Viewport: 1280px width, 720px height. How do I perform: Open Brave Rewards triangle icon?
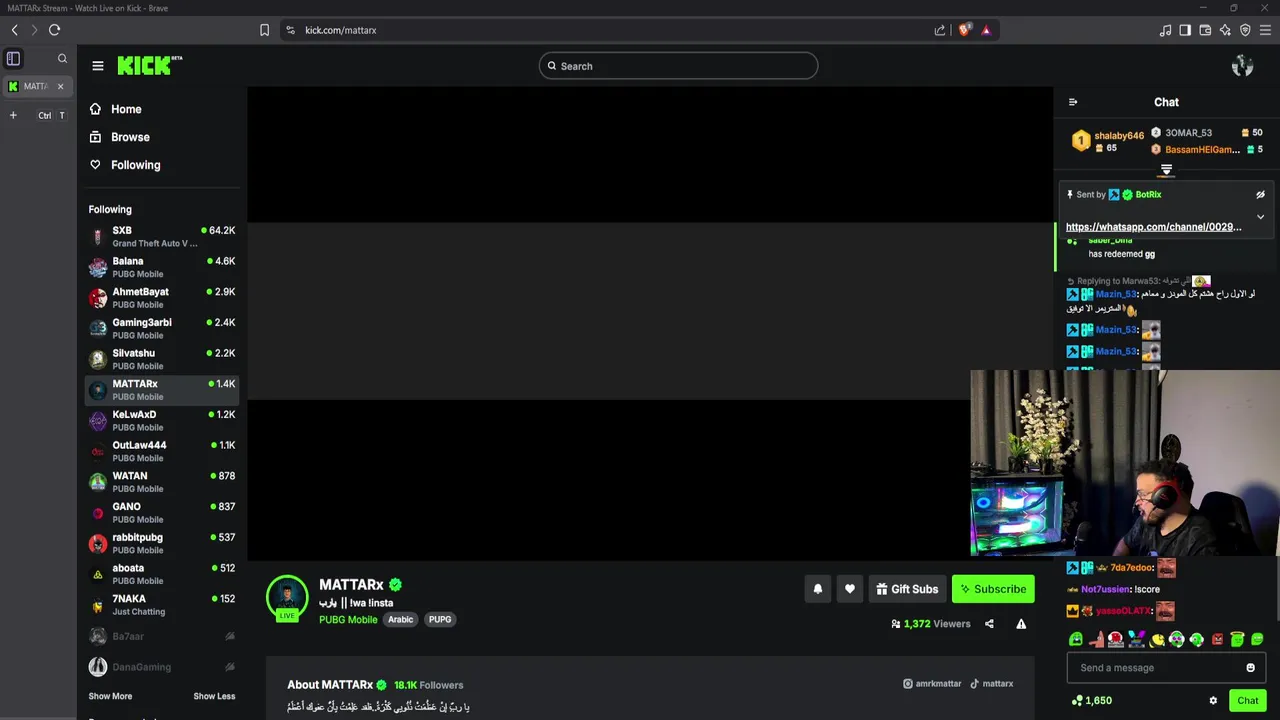986,30
